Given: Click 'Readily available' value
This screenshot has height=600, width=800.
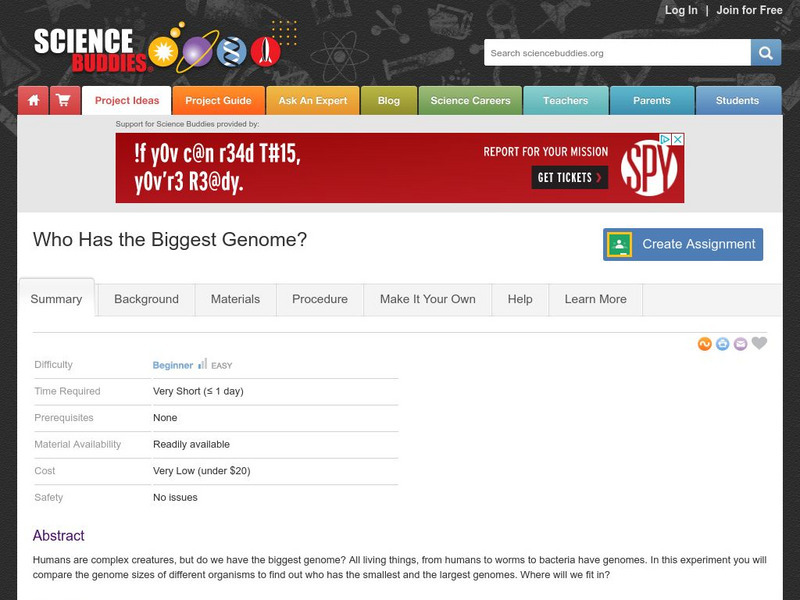Looking at the screenshot, I should coord(191,444).
